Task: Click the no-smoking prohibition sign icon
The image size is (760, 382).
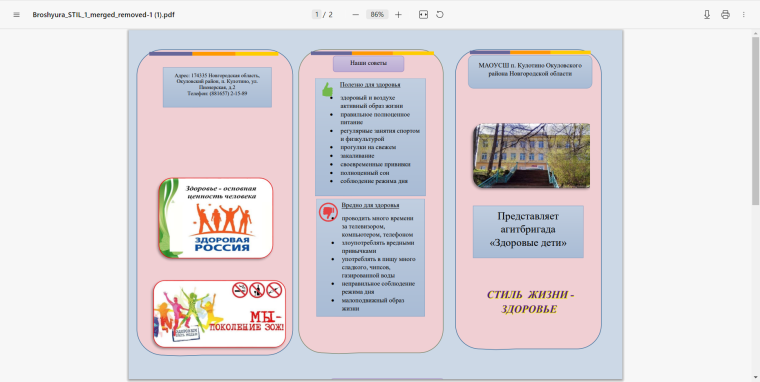Action: (x=239, y=290)
